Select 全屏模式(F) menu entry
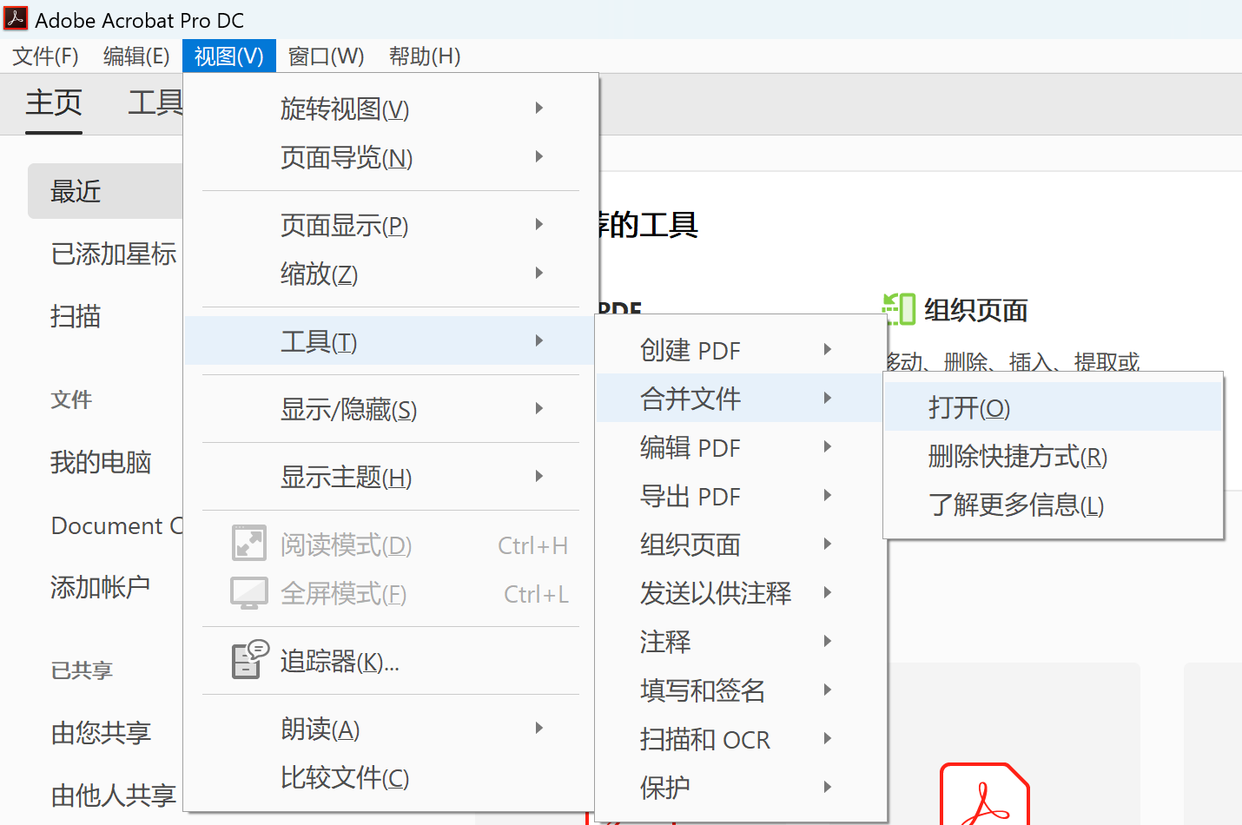The height and width of the screenshot is (825, 1242). (x=390, y=593)
